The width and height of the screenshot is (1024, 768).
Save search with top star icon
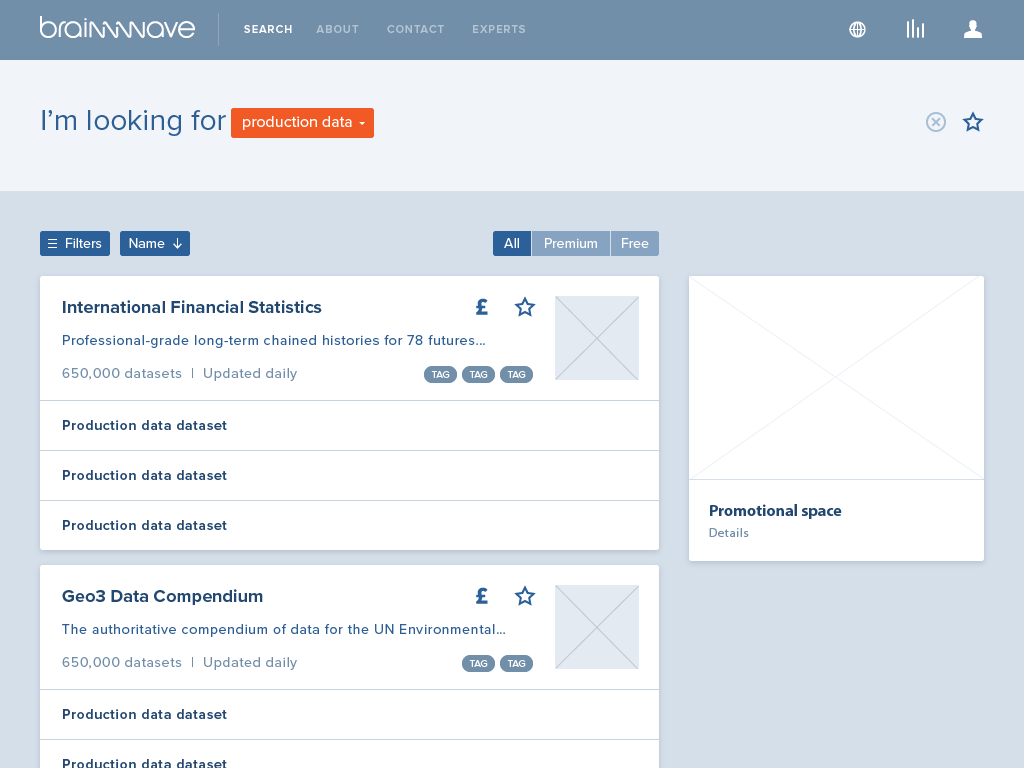(x=973, y=122)
